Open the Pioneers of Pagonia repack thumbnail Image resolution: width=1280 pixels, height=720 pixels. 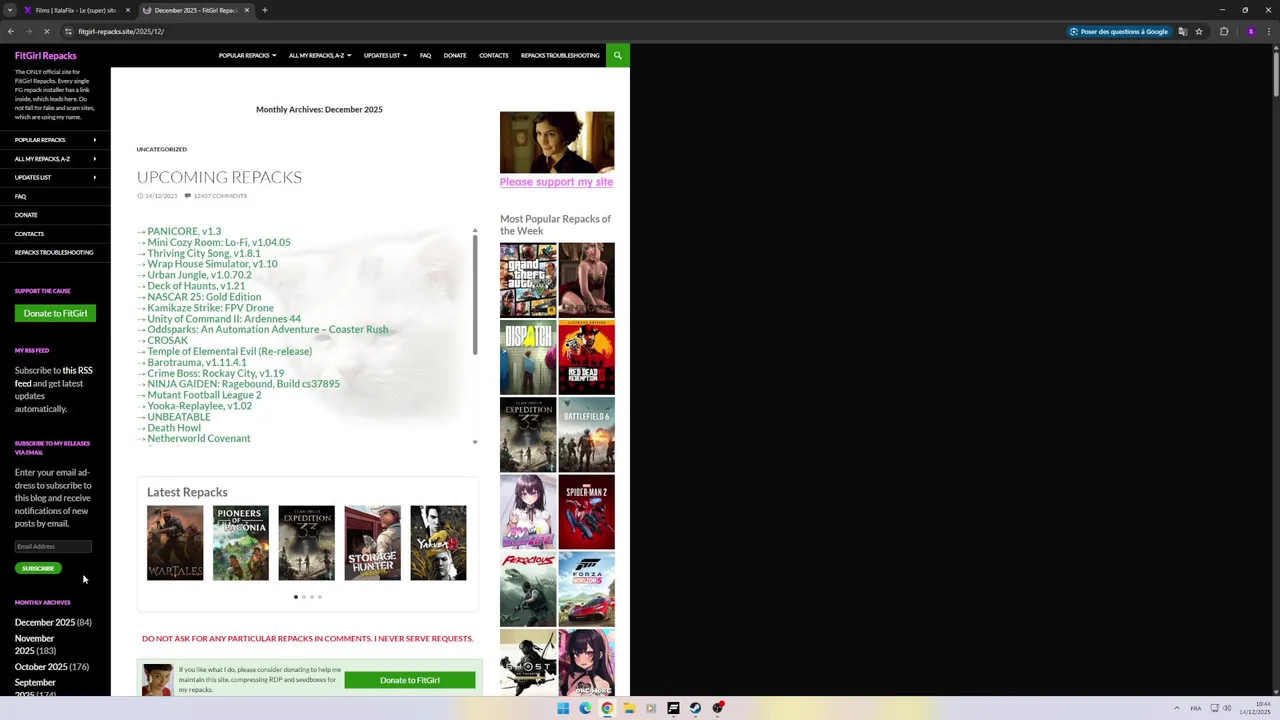(241, 543)
